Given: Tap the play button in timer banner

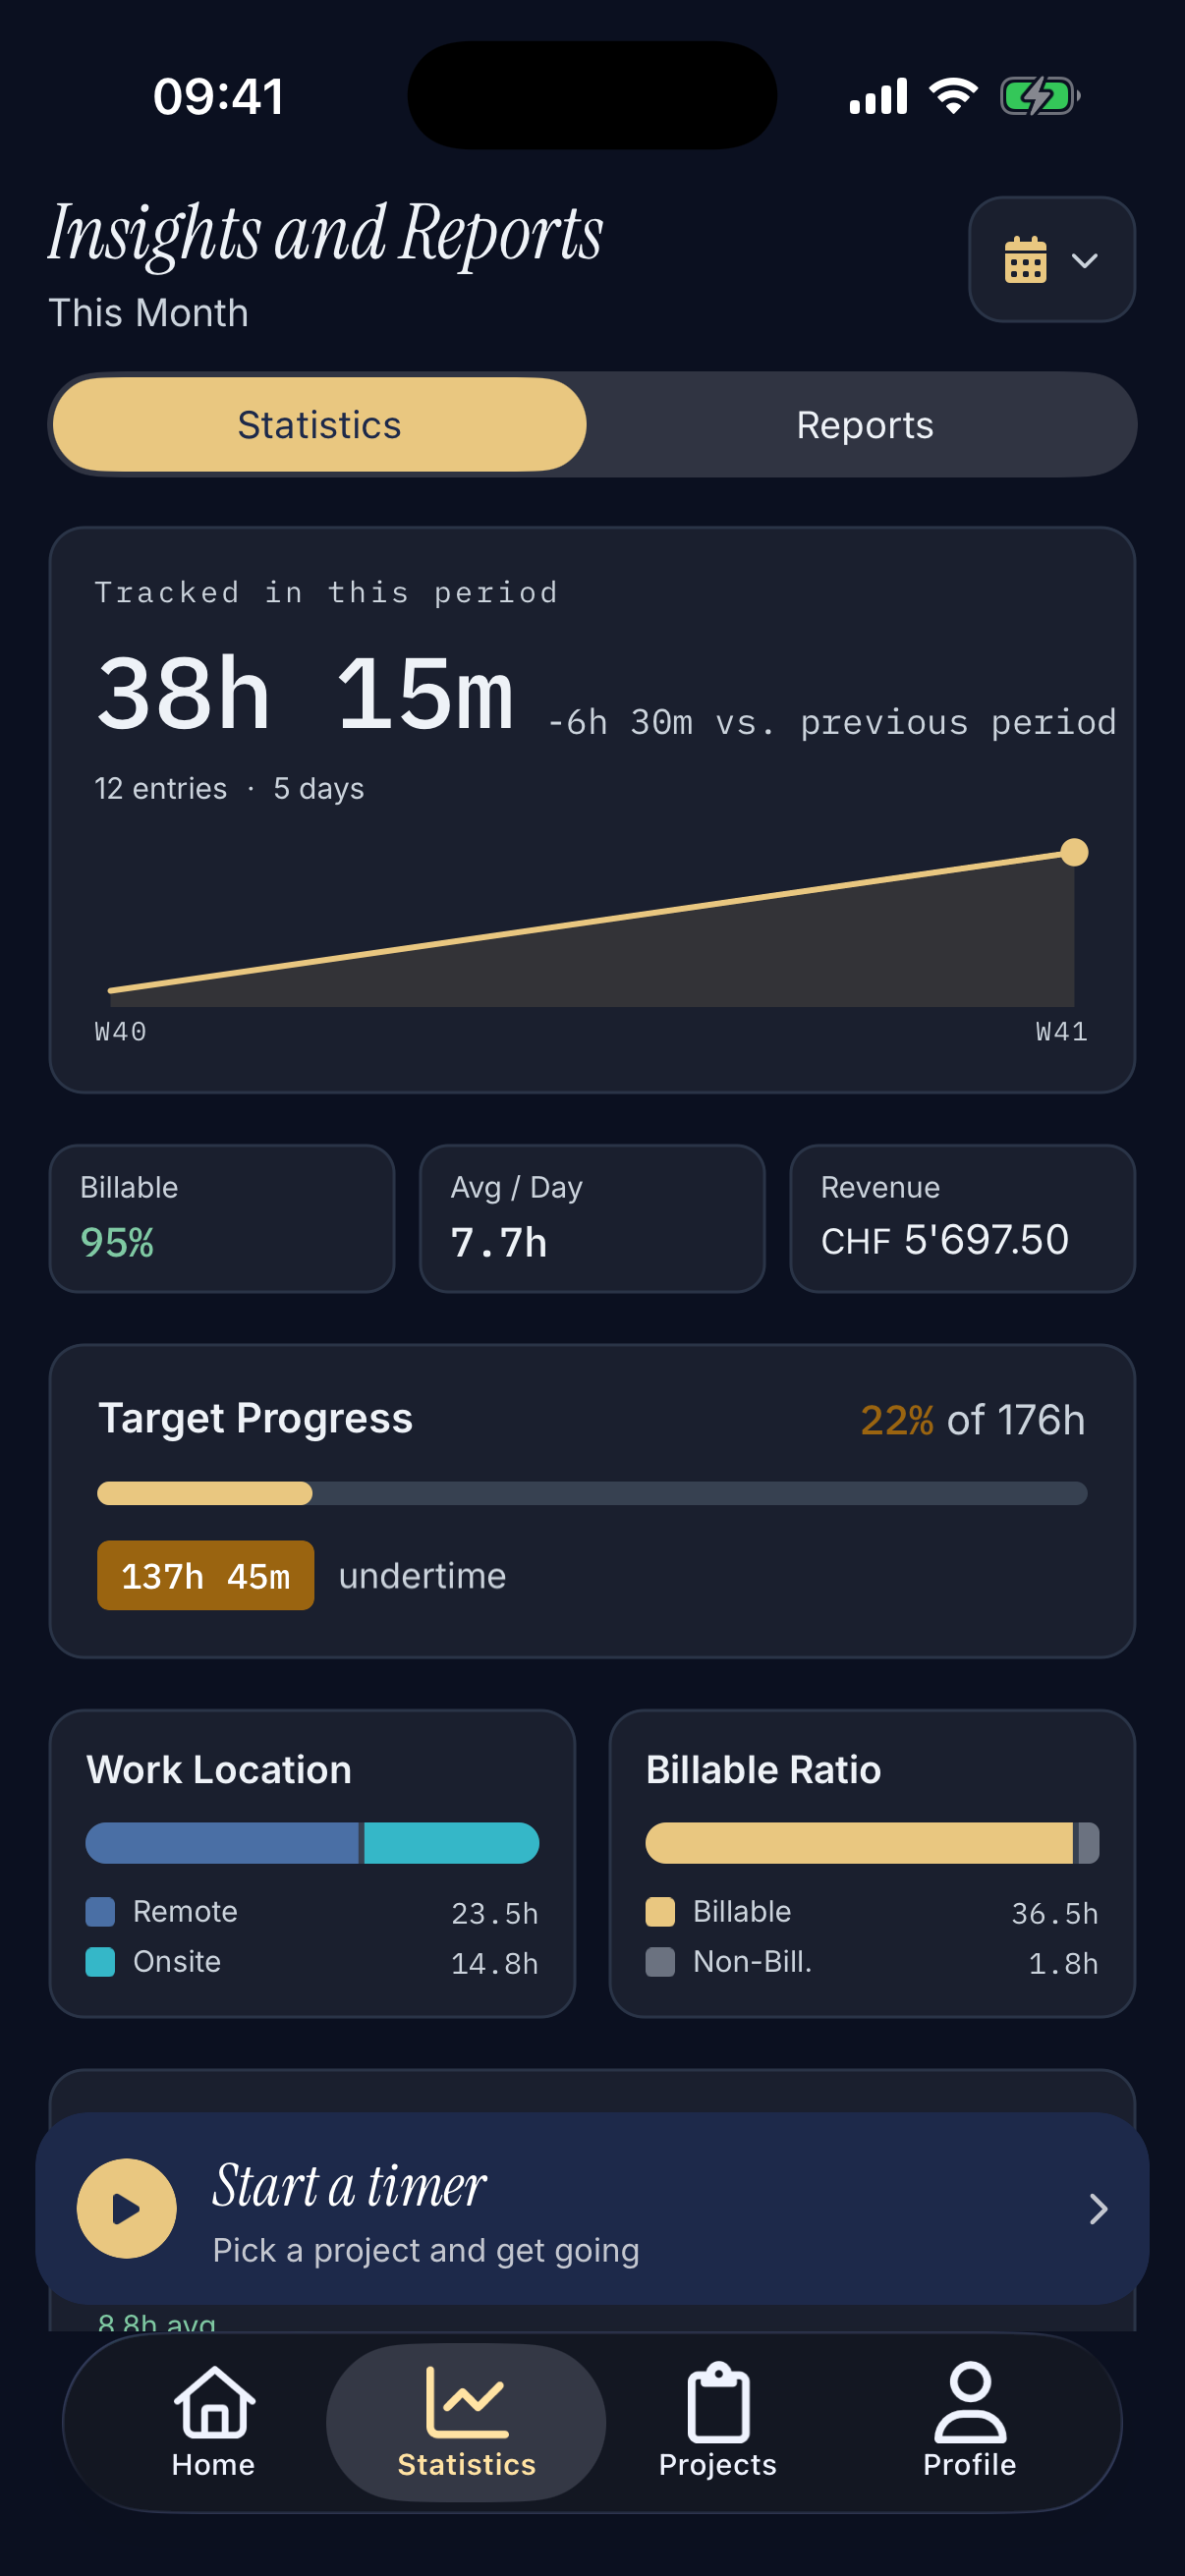Looking at the screenshot, I should [x=127, y=2208].
